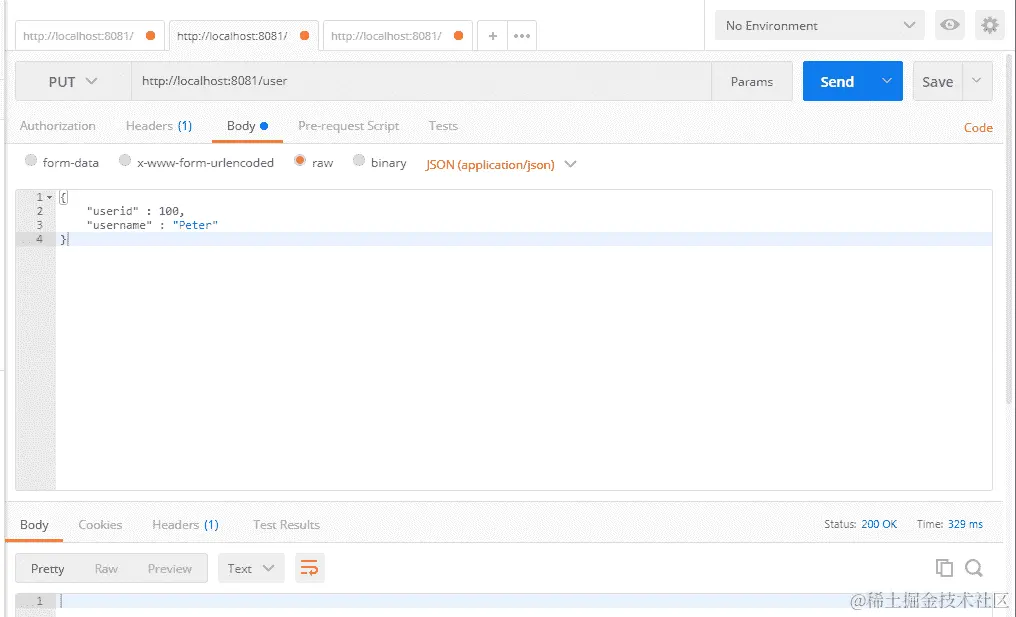The width and height of the screenshot is (1016, 617).
Task: Open response Headers (1) tab
Action: coord(185,524)
